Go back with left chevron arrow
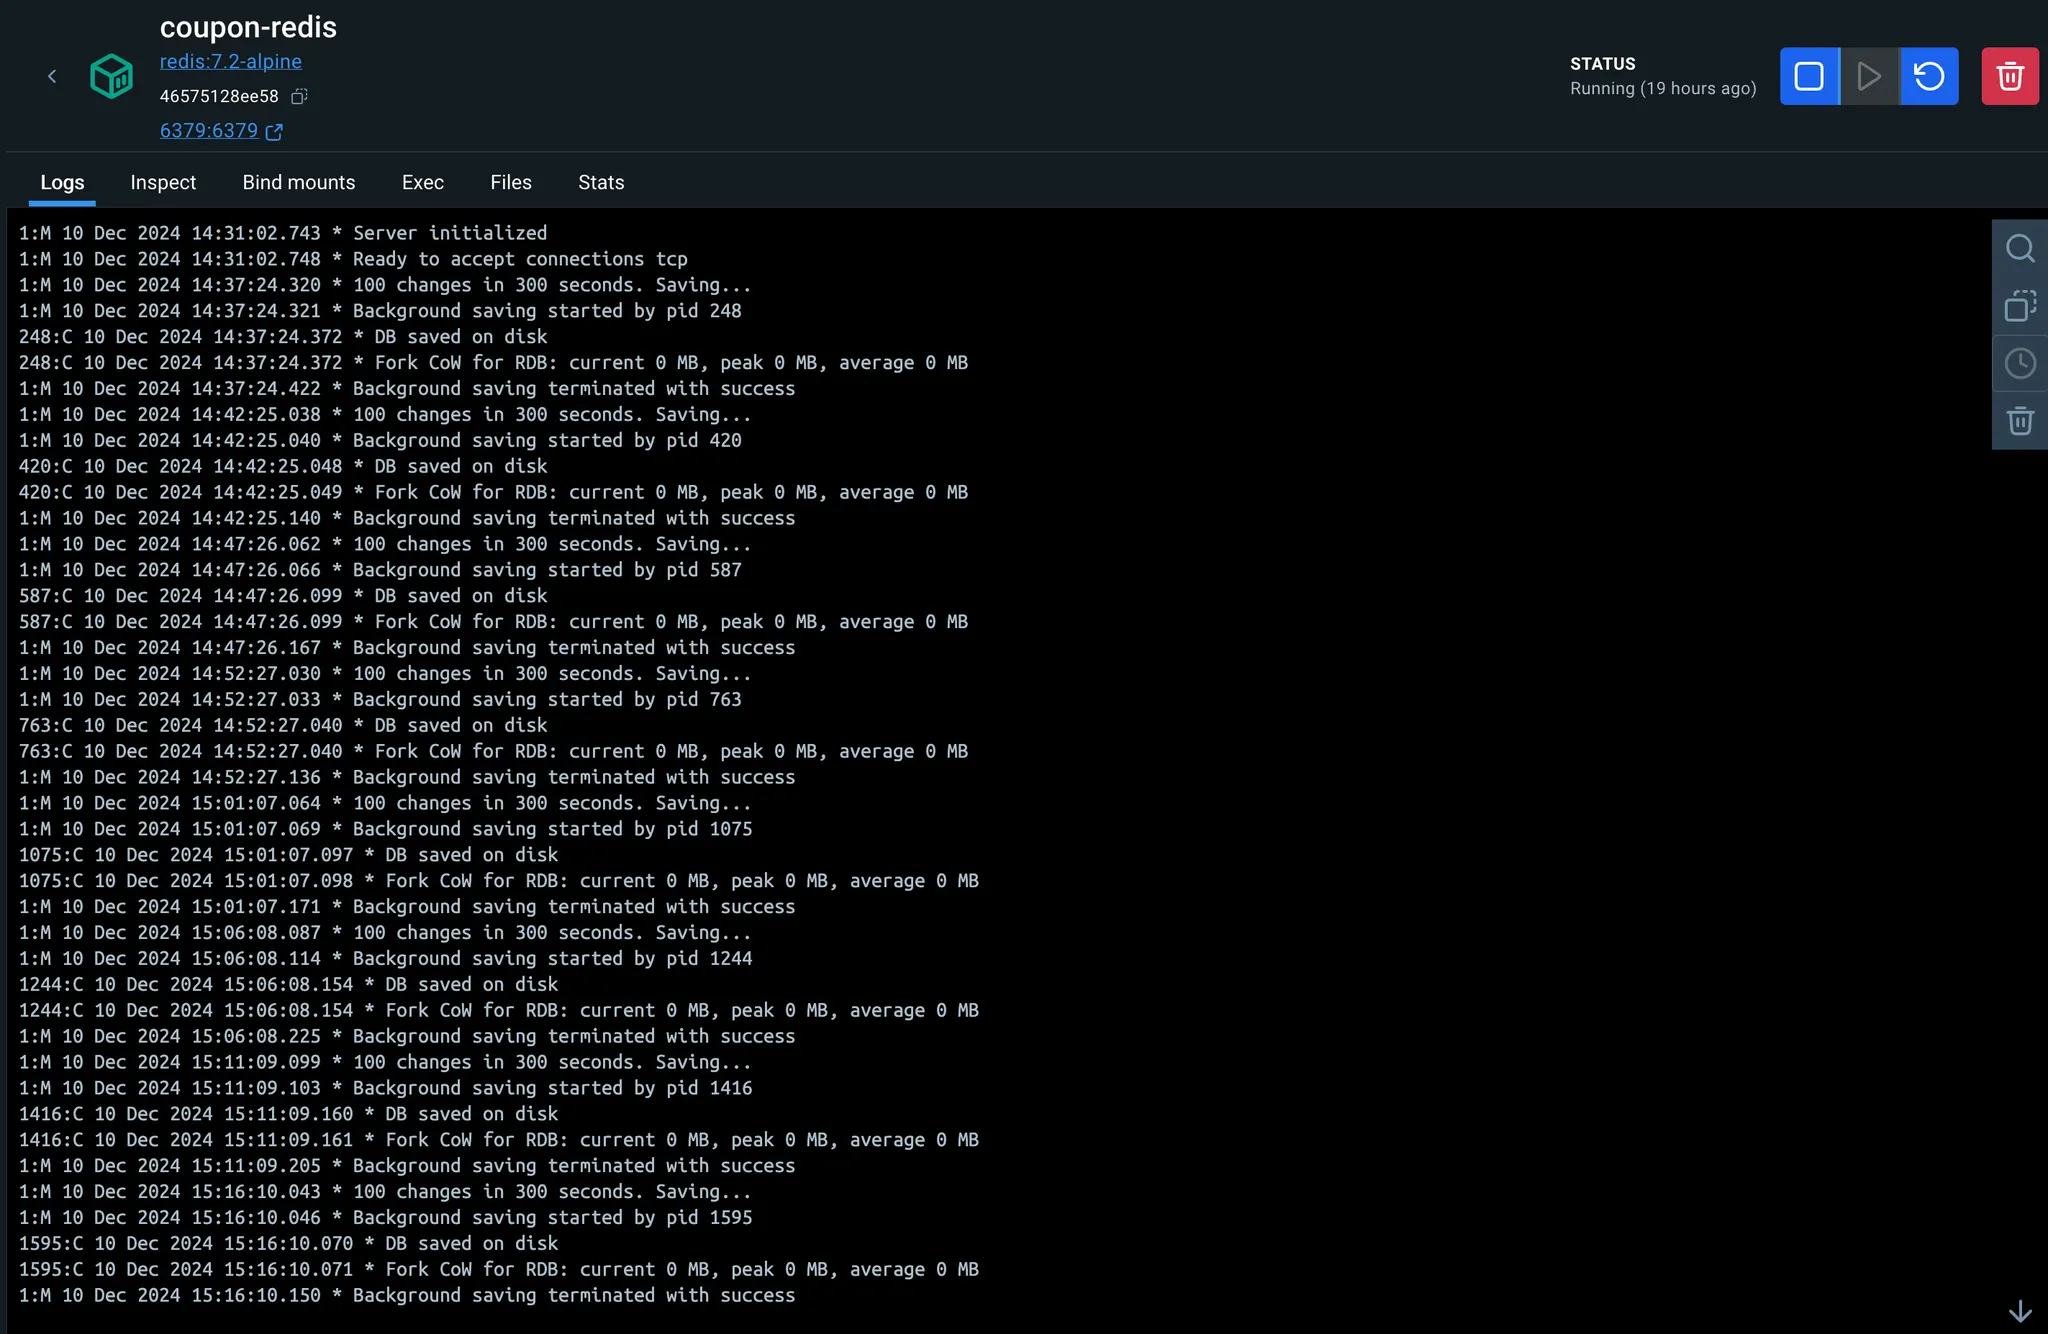 coord(52,76)
